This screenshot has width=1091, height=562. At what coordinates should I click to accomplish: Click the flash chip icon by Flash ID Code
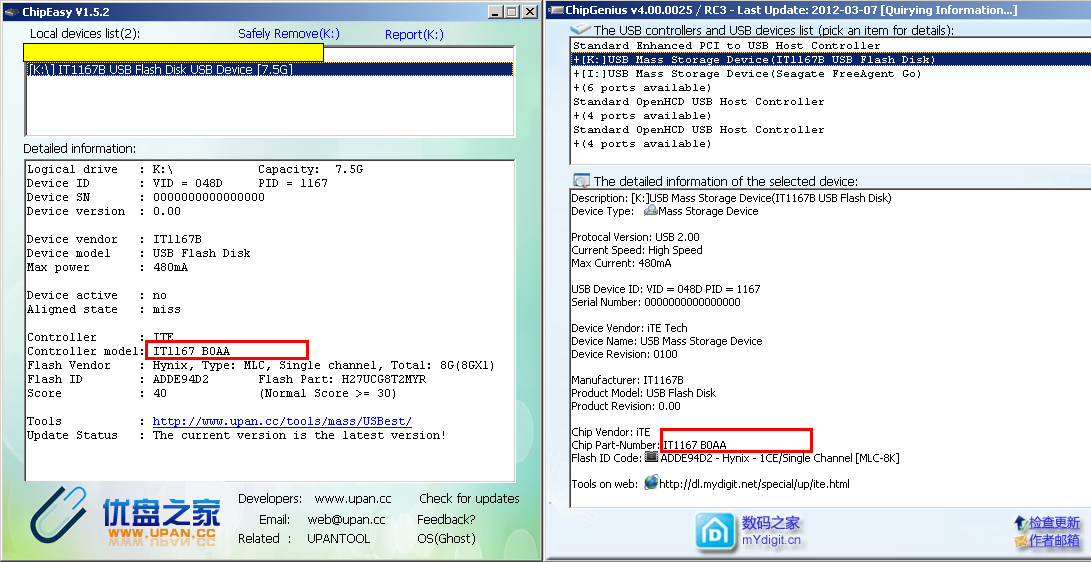point(652,458)
